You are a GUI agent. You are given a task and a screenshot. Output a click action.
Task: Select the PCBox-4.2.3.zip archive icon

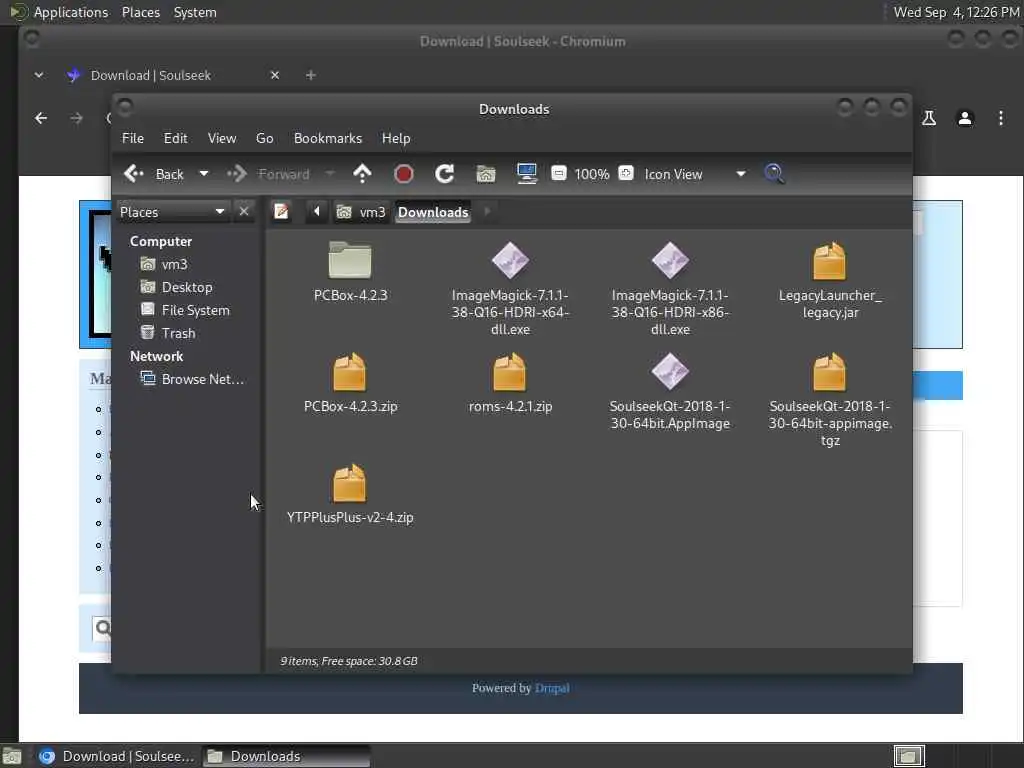coord(350,372)
